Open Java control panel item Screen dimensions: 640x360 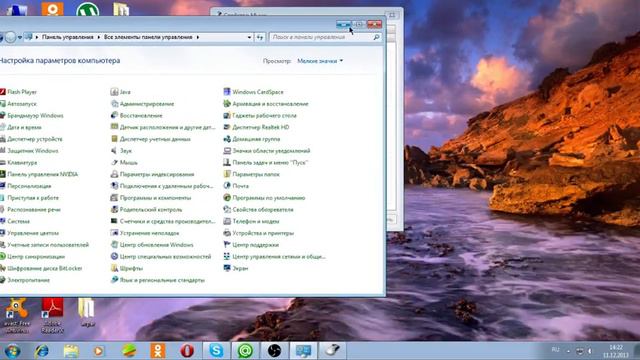click(121, 92)
